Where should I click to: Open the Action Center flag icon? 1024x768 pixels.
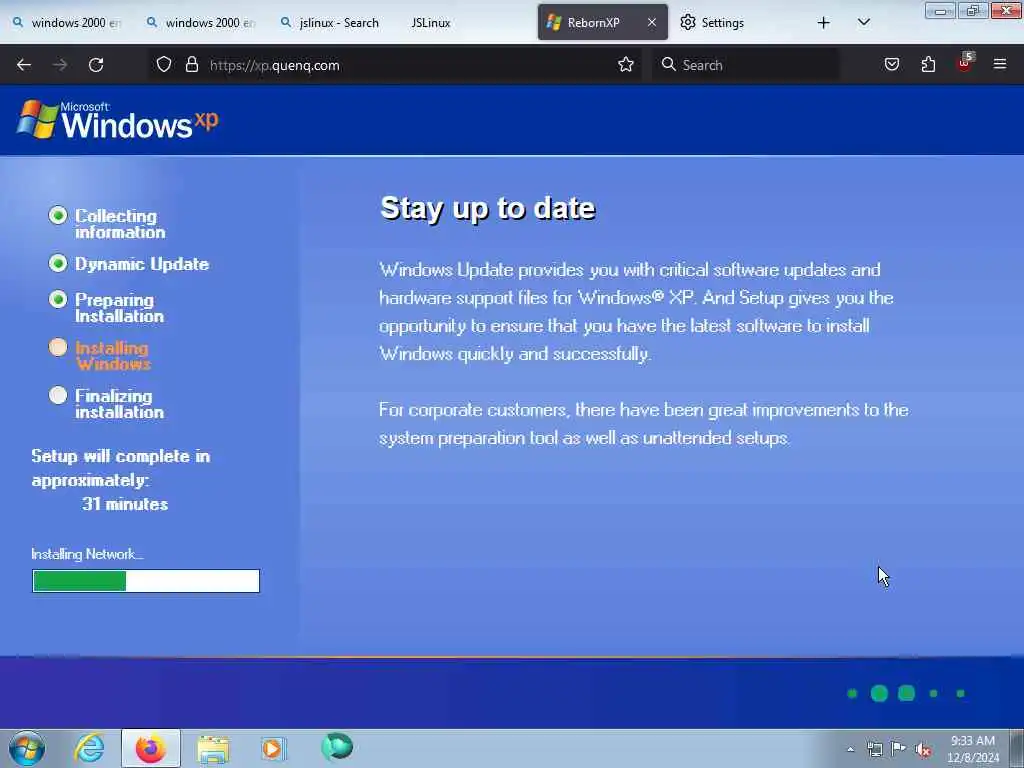click(x=899, y=749)
